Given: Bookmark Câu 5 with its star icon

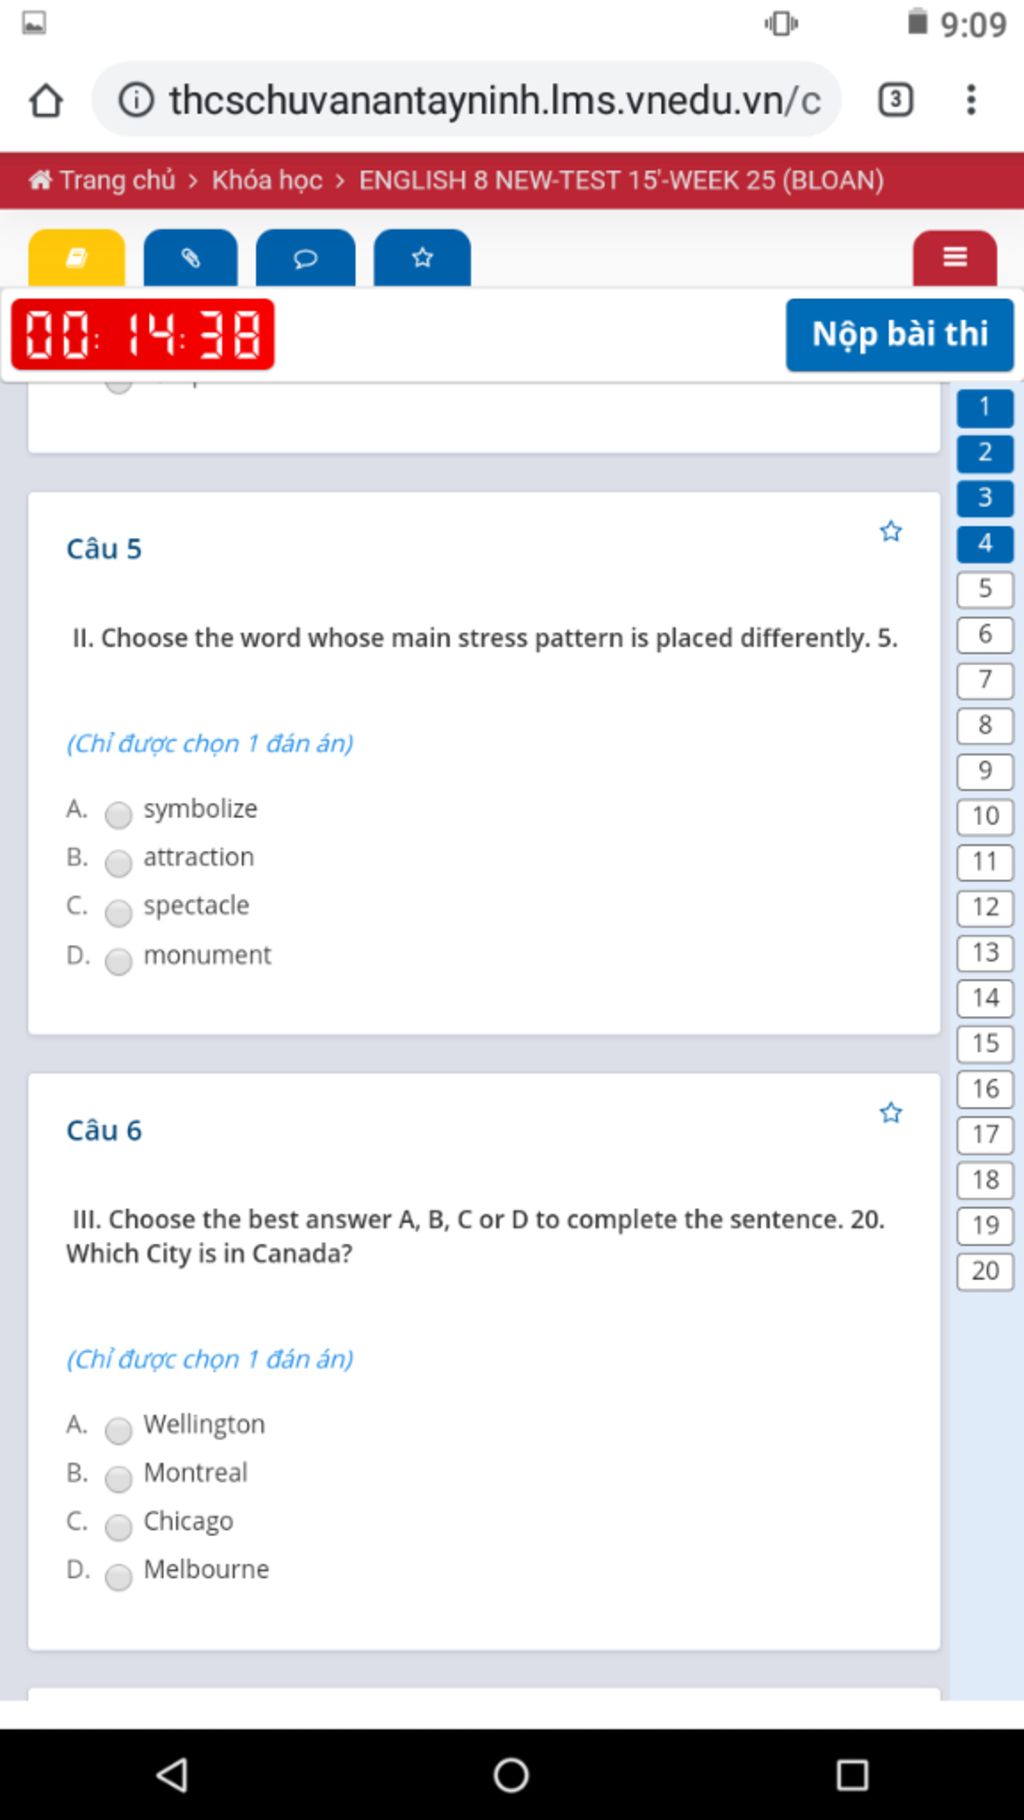Looking at the screenshot, I should click(x=891, y=531).
